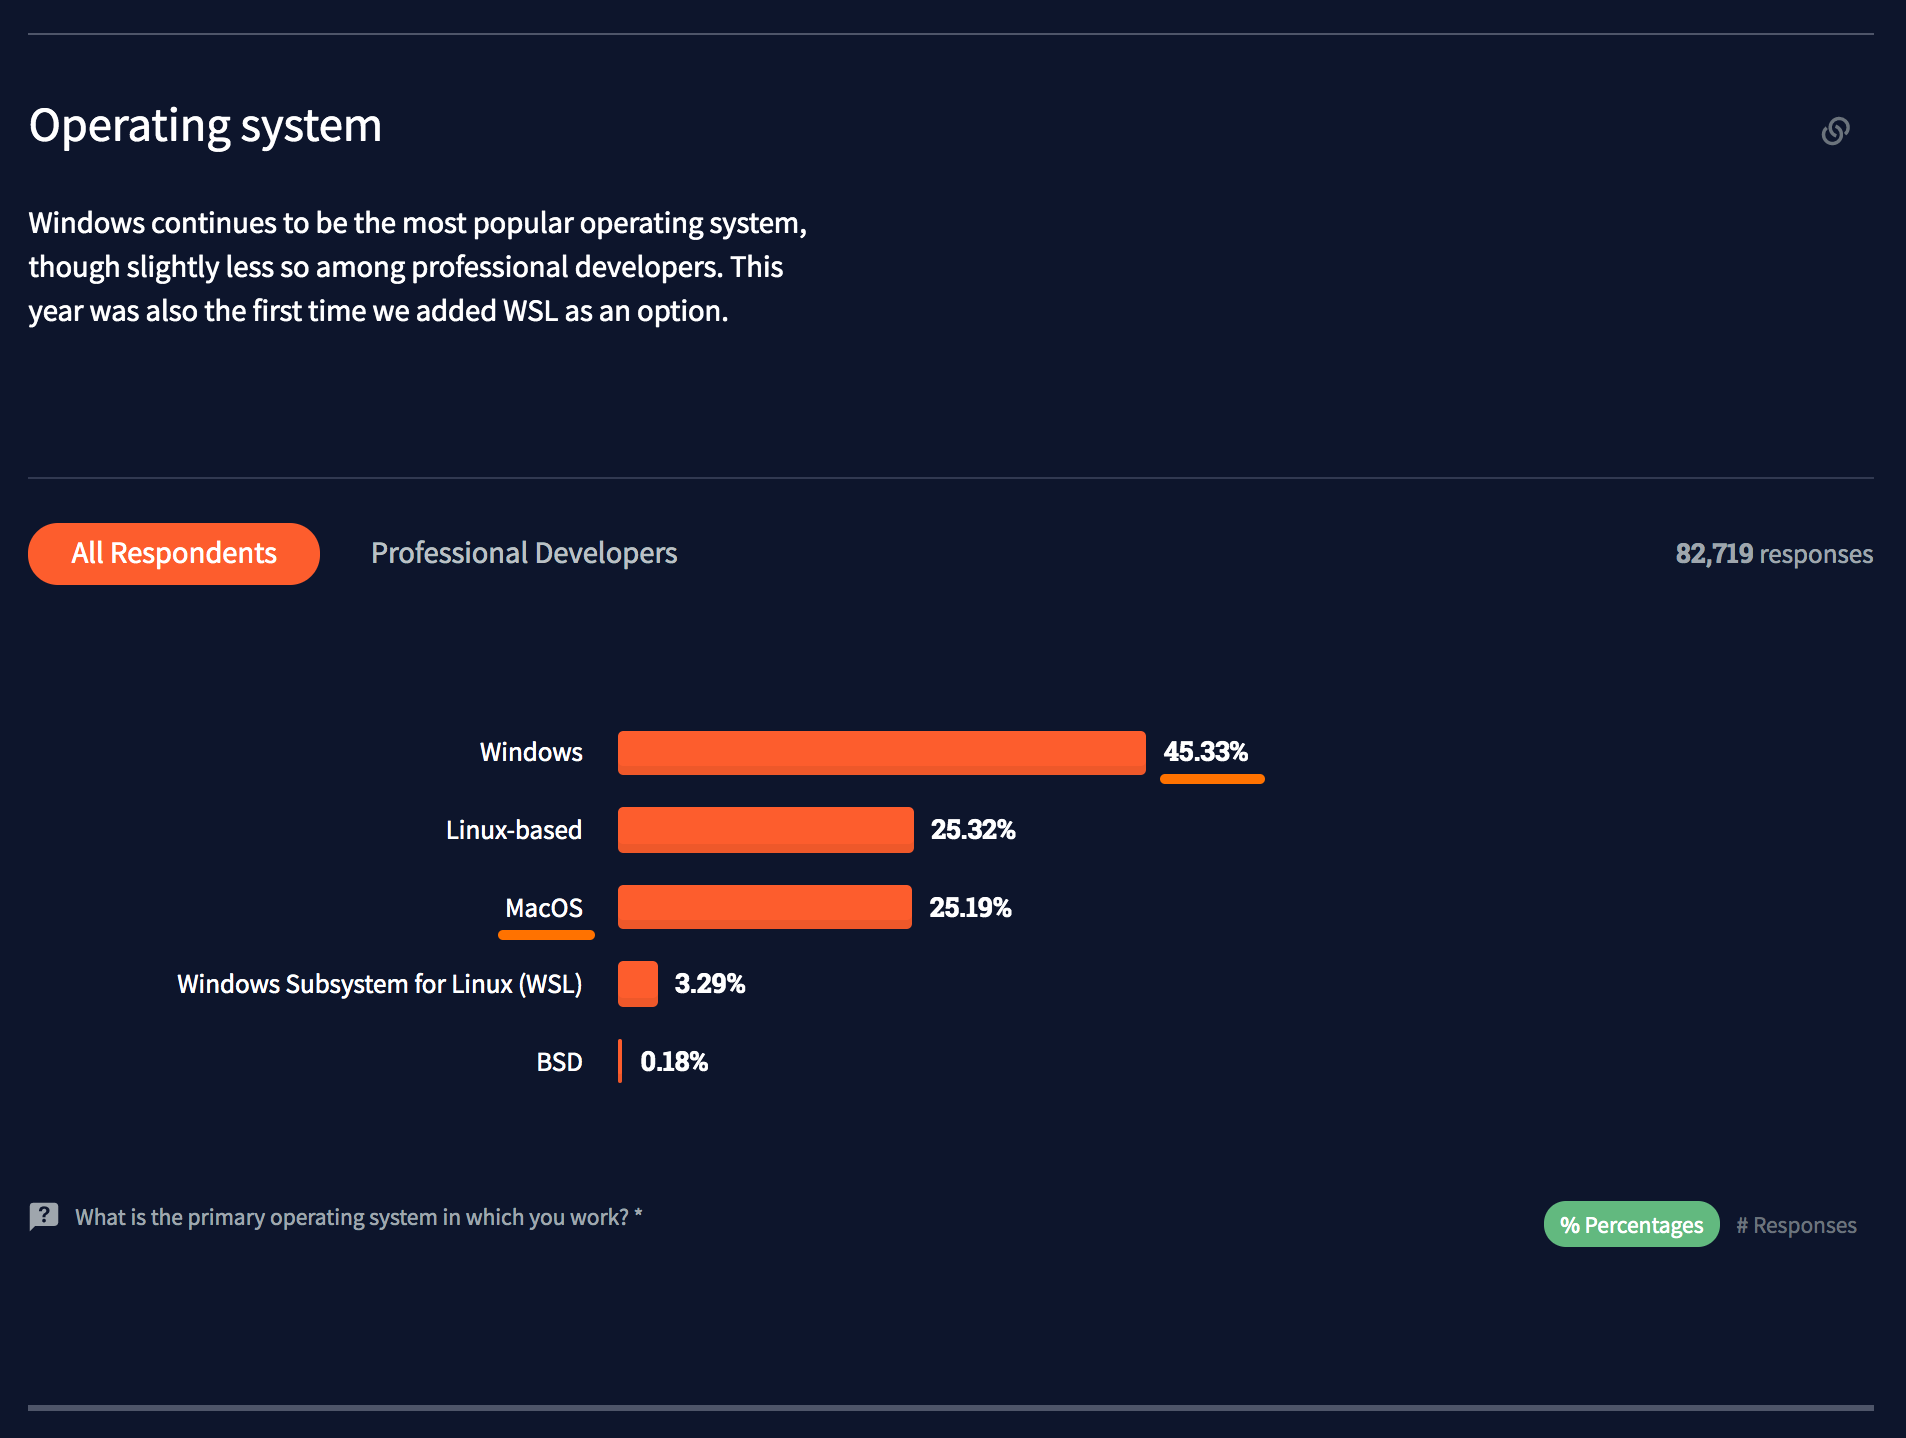Image resolution: width=1906 pixels, height=1438 pixels.
Task: Click the 82,719 responses count
Action: [1773, 554]
